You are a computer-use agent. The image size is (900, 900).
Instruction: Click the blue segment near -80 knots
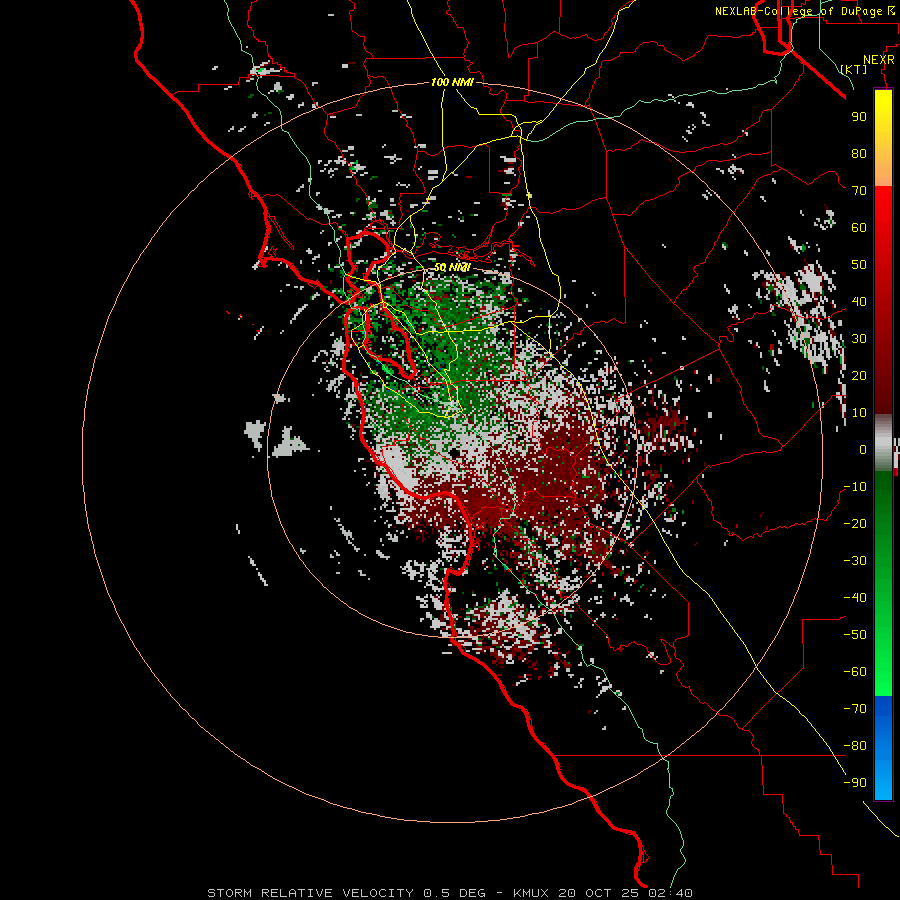tap(883, 740)
